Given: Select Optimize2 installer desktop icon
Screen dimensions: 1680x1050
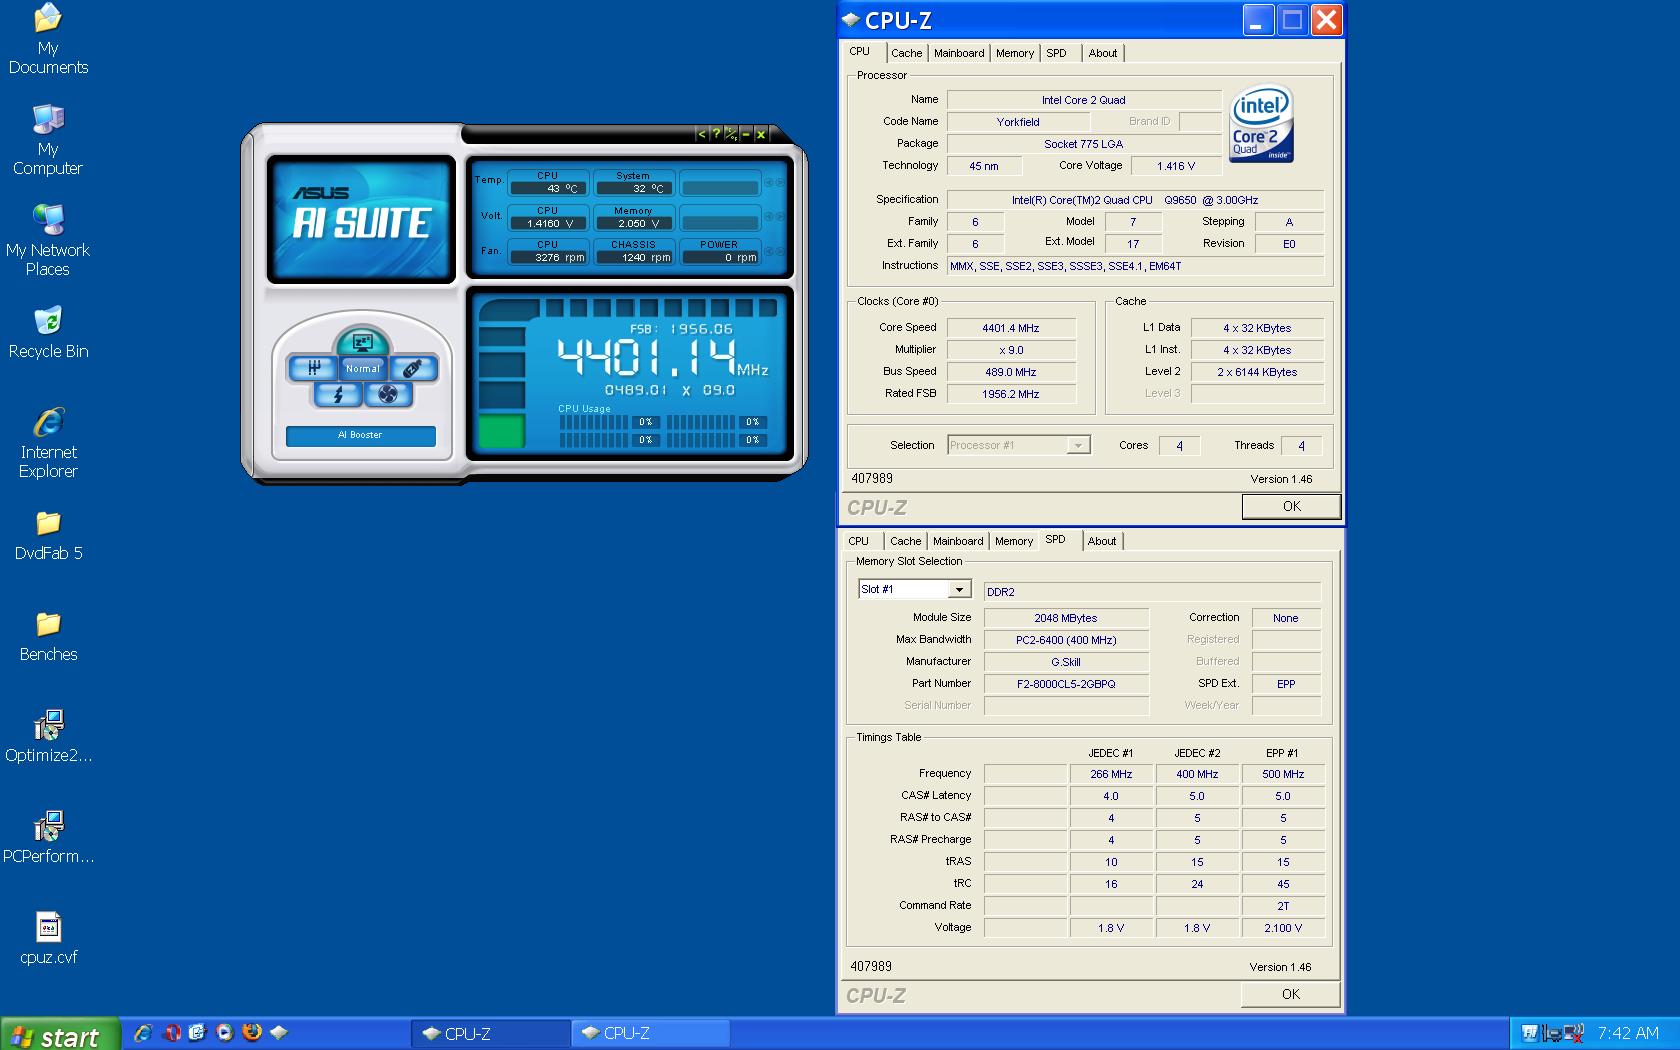Looking at the screenshot, I should [48, 737].
